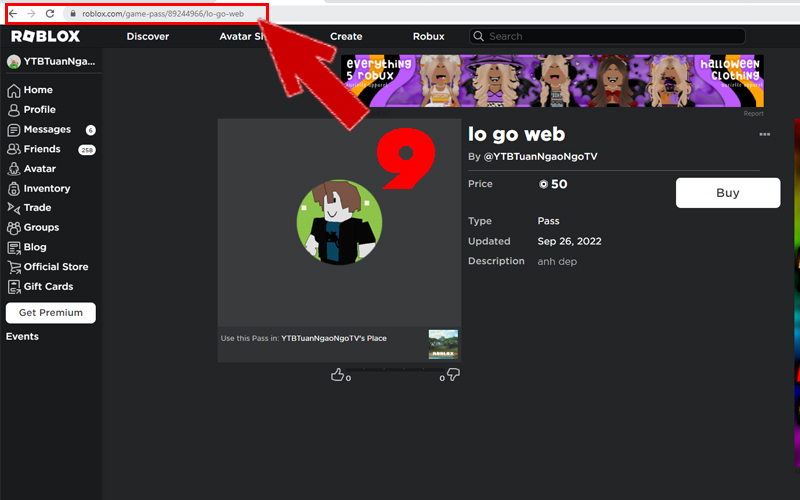This screenshot has width=800, height=500.
Task: Click the thumbs up like icon
Action: tap(337, 375)
